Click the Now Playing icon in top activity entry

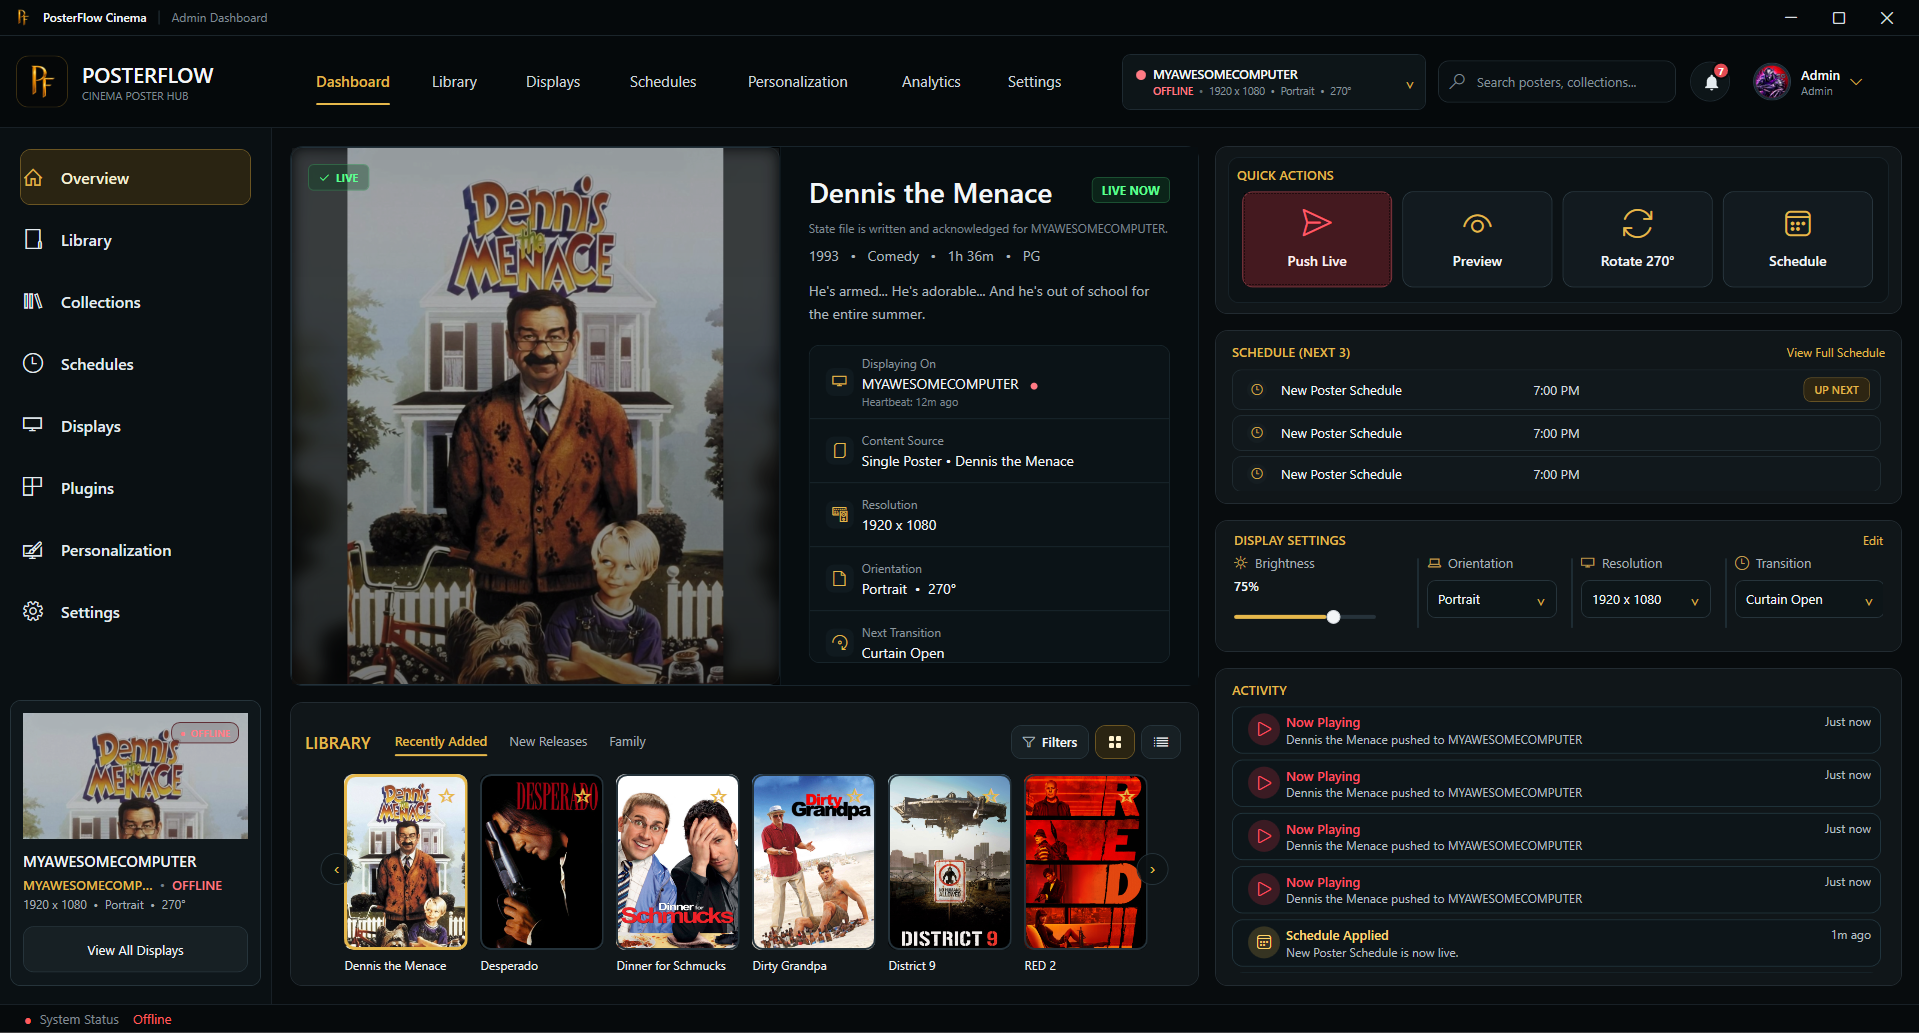point(1264,730)
